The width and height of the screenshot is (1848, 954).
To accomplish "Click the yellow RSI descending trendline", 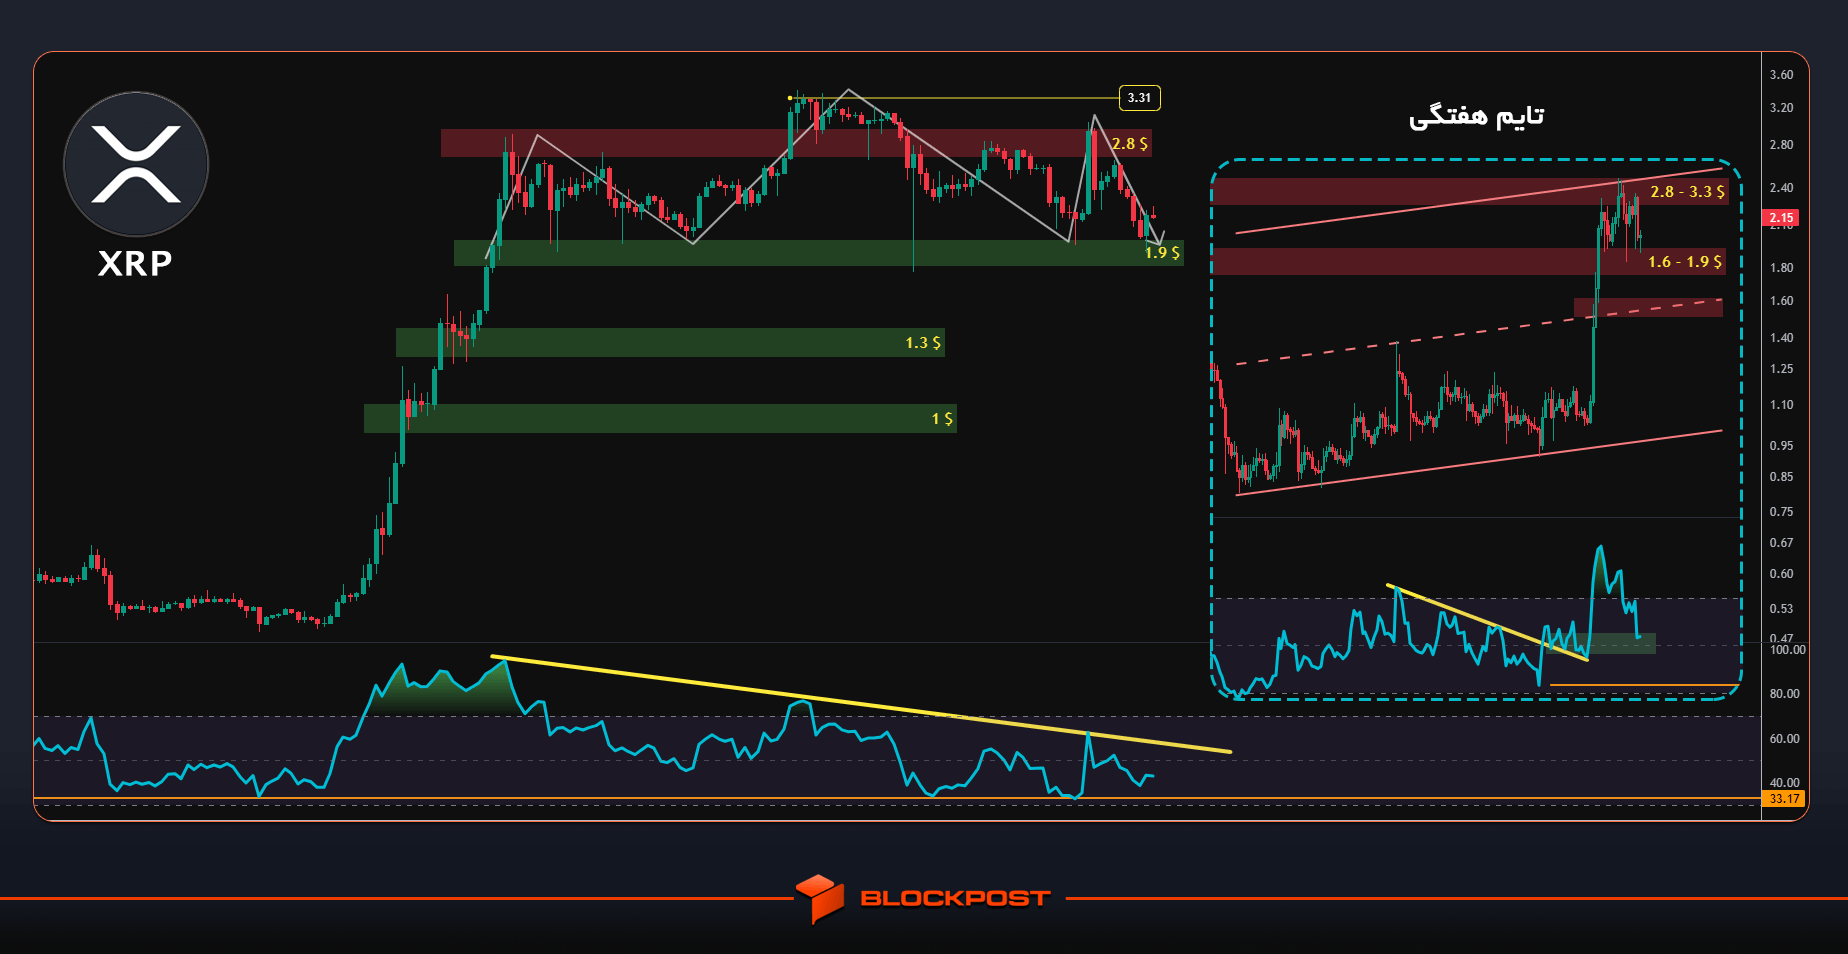I will click(861, 704).
